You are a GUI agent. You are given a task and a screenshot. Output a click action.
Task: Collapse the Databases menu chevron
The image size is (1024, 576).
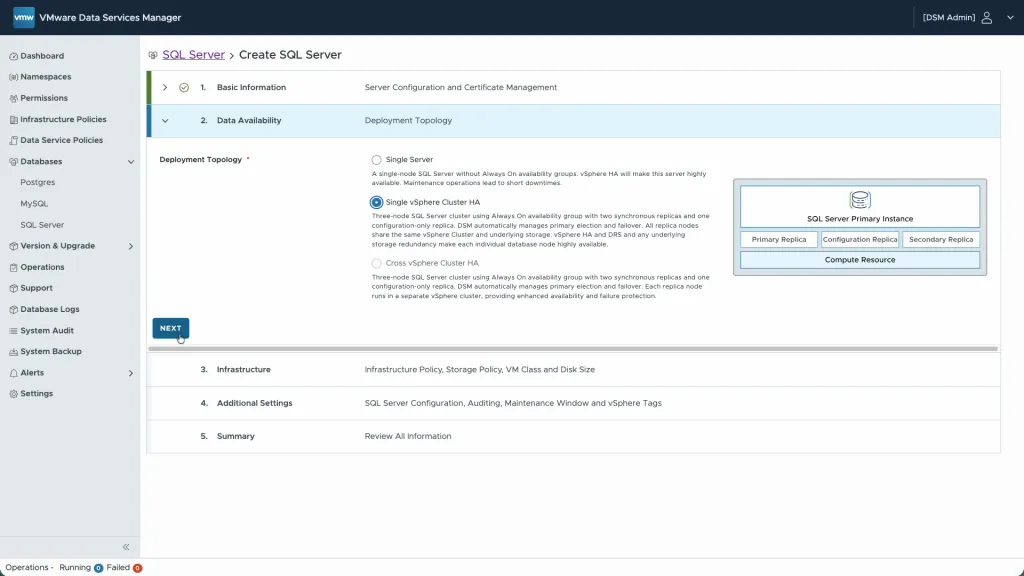pos(131,162)
